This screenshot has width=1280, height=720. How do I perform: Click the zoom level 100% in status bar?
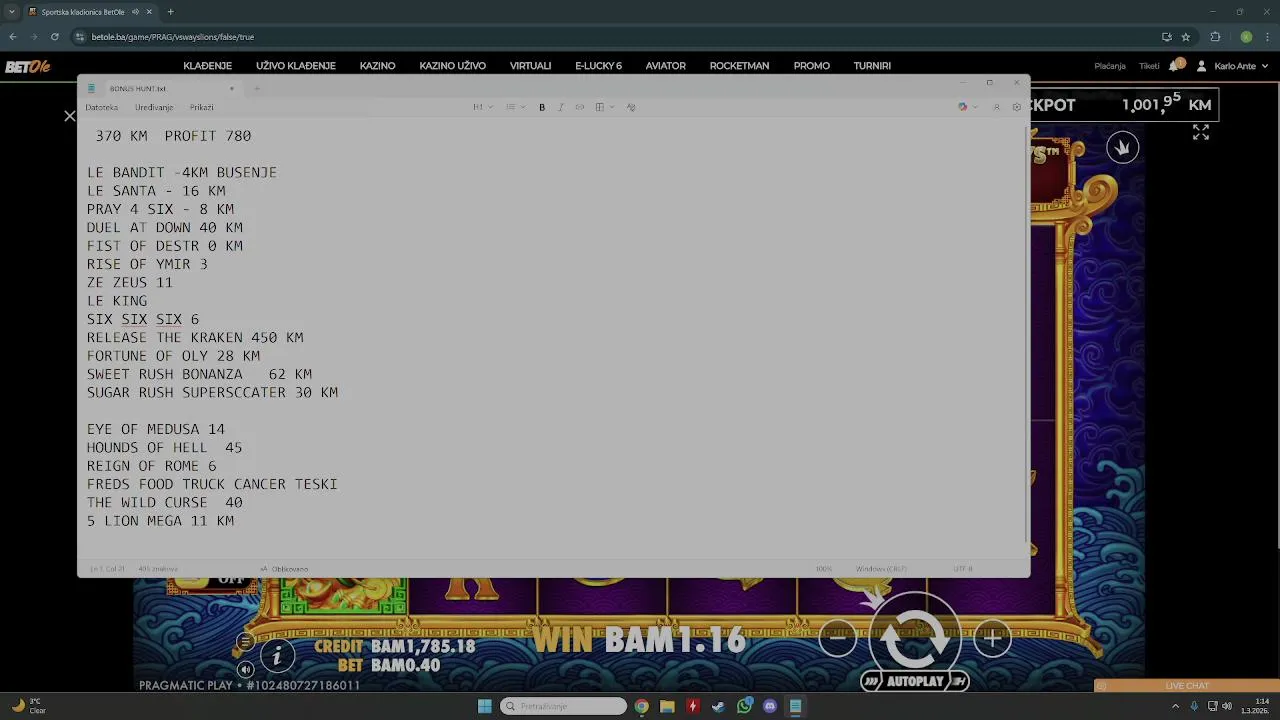pos(823,569)
